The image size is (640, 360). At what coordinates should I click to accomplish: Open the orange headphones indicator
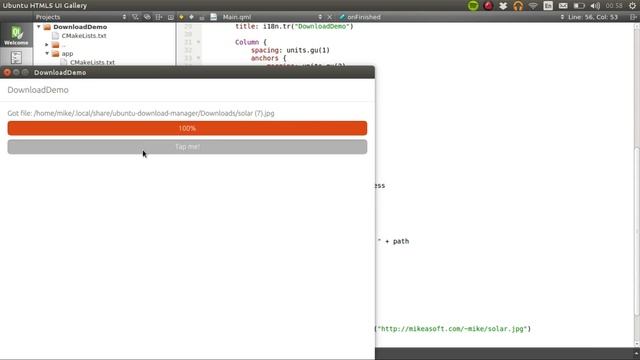518,6
